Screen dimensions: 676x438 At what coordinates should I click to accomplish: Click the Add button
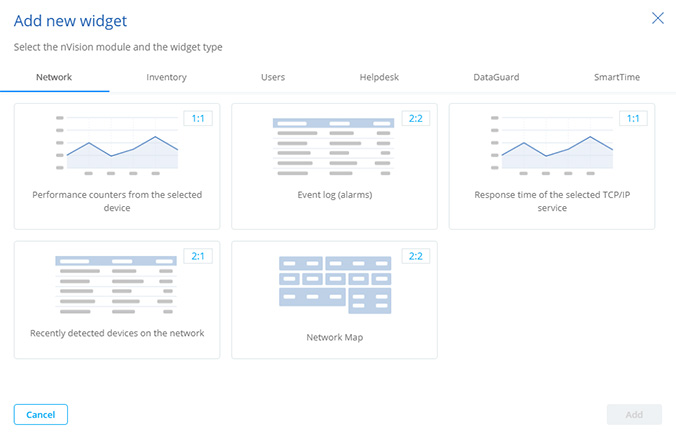[x=634, y=414]
